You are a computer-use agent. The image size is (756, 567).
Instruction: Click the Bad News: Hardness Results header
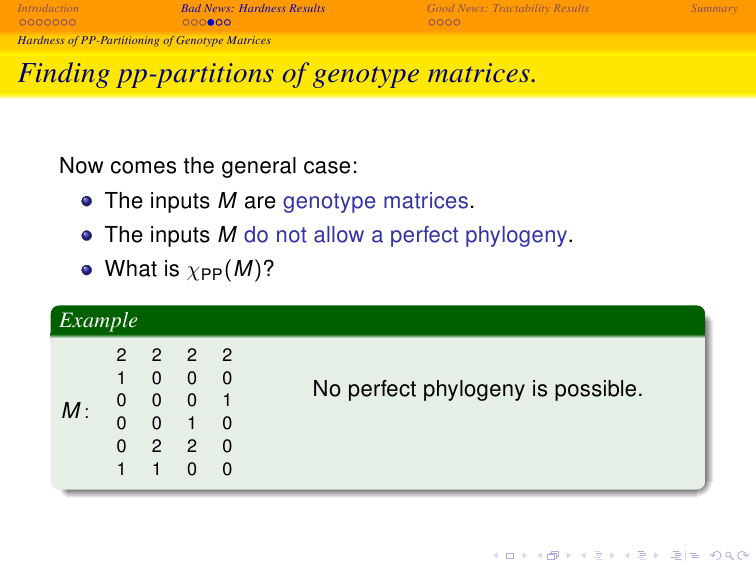pyautogui.click(x=253, y=8)
